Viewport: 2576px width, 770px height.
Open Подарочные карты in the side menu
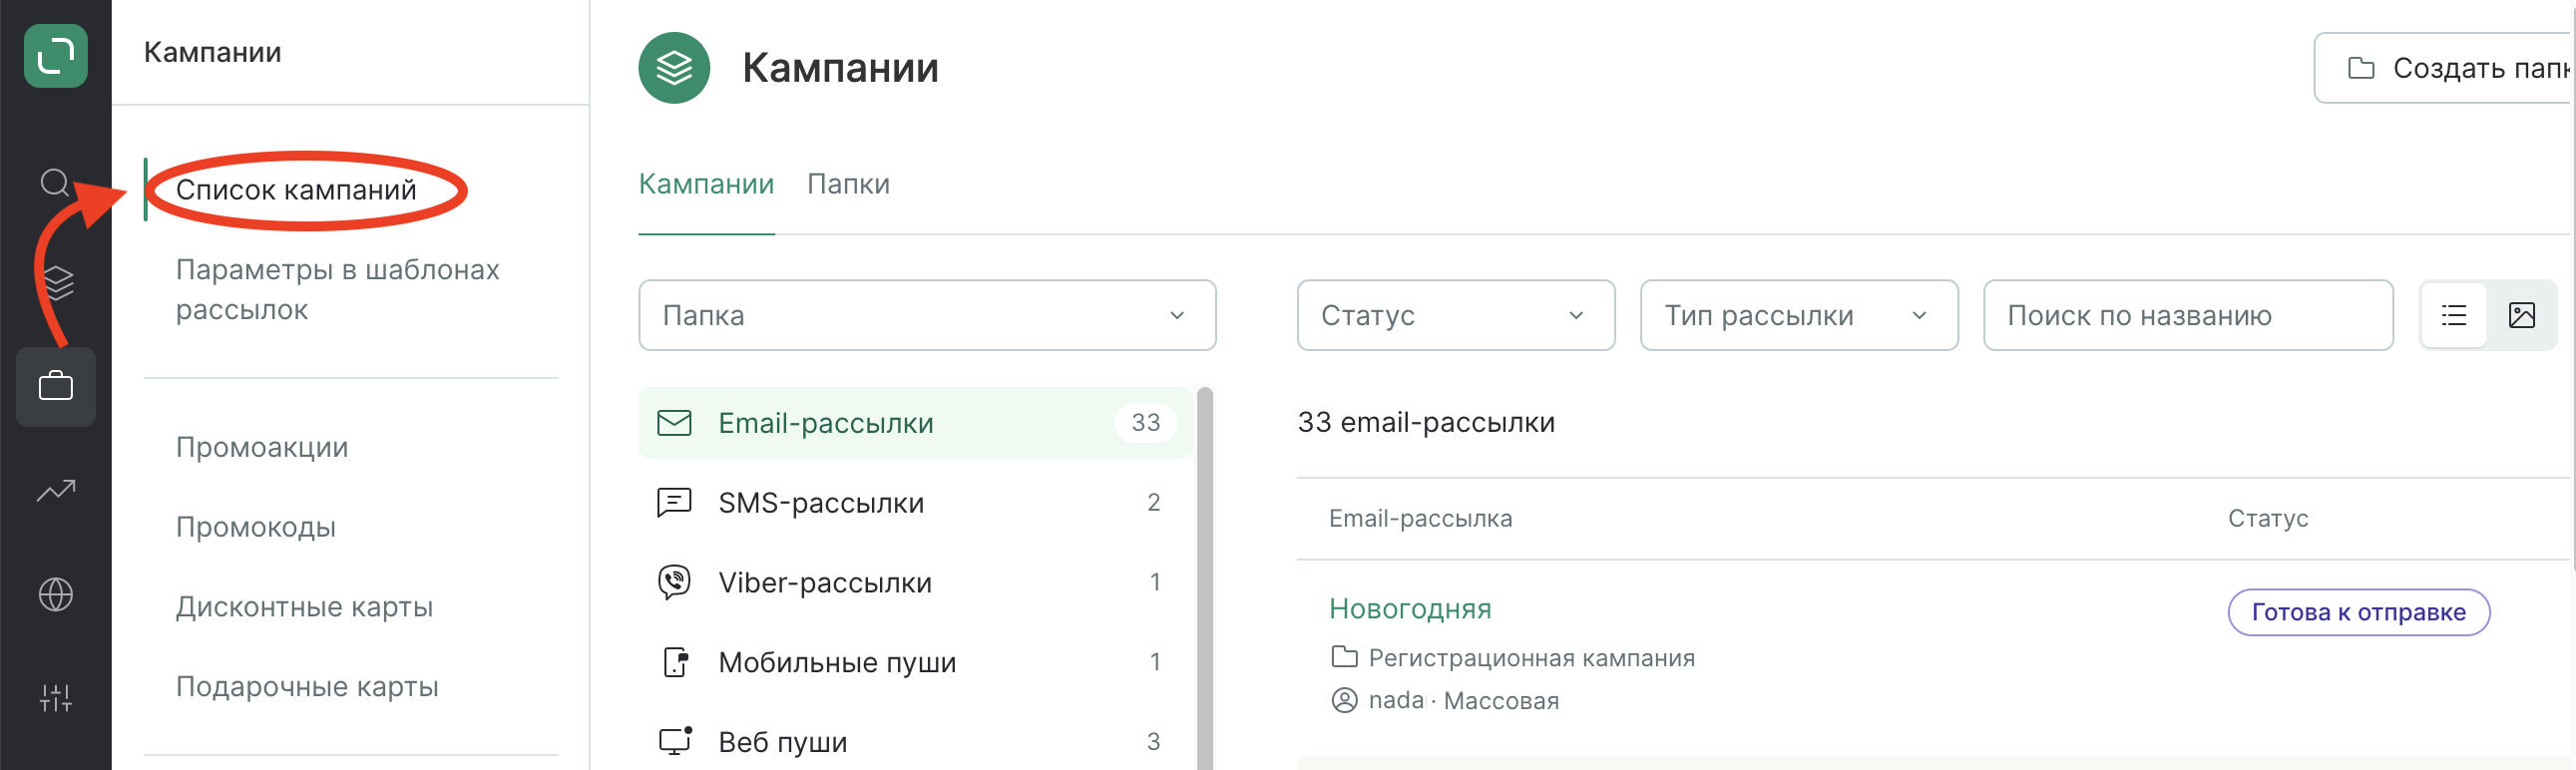(307, 687)
